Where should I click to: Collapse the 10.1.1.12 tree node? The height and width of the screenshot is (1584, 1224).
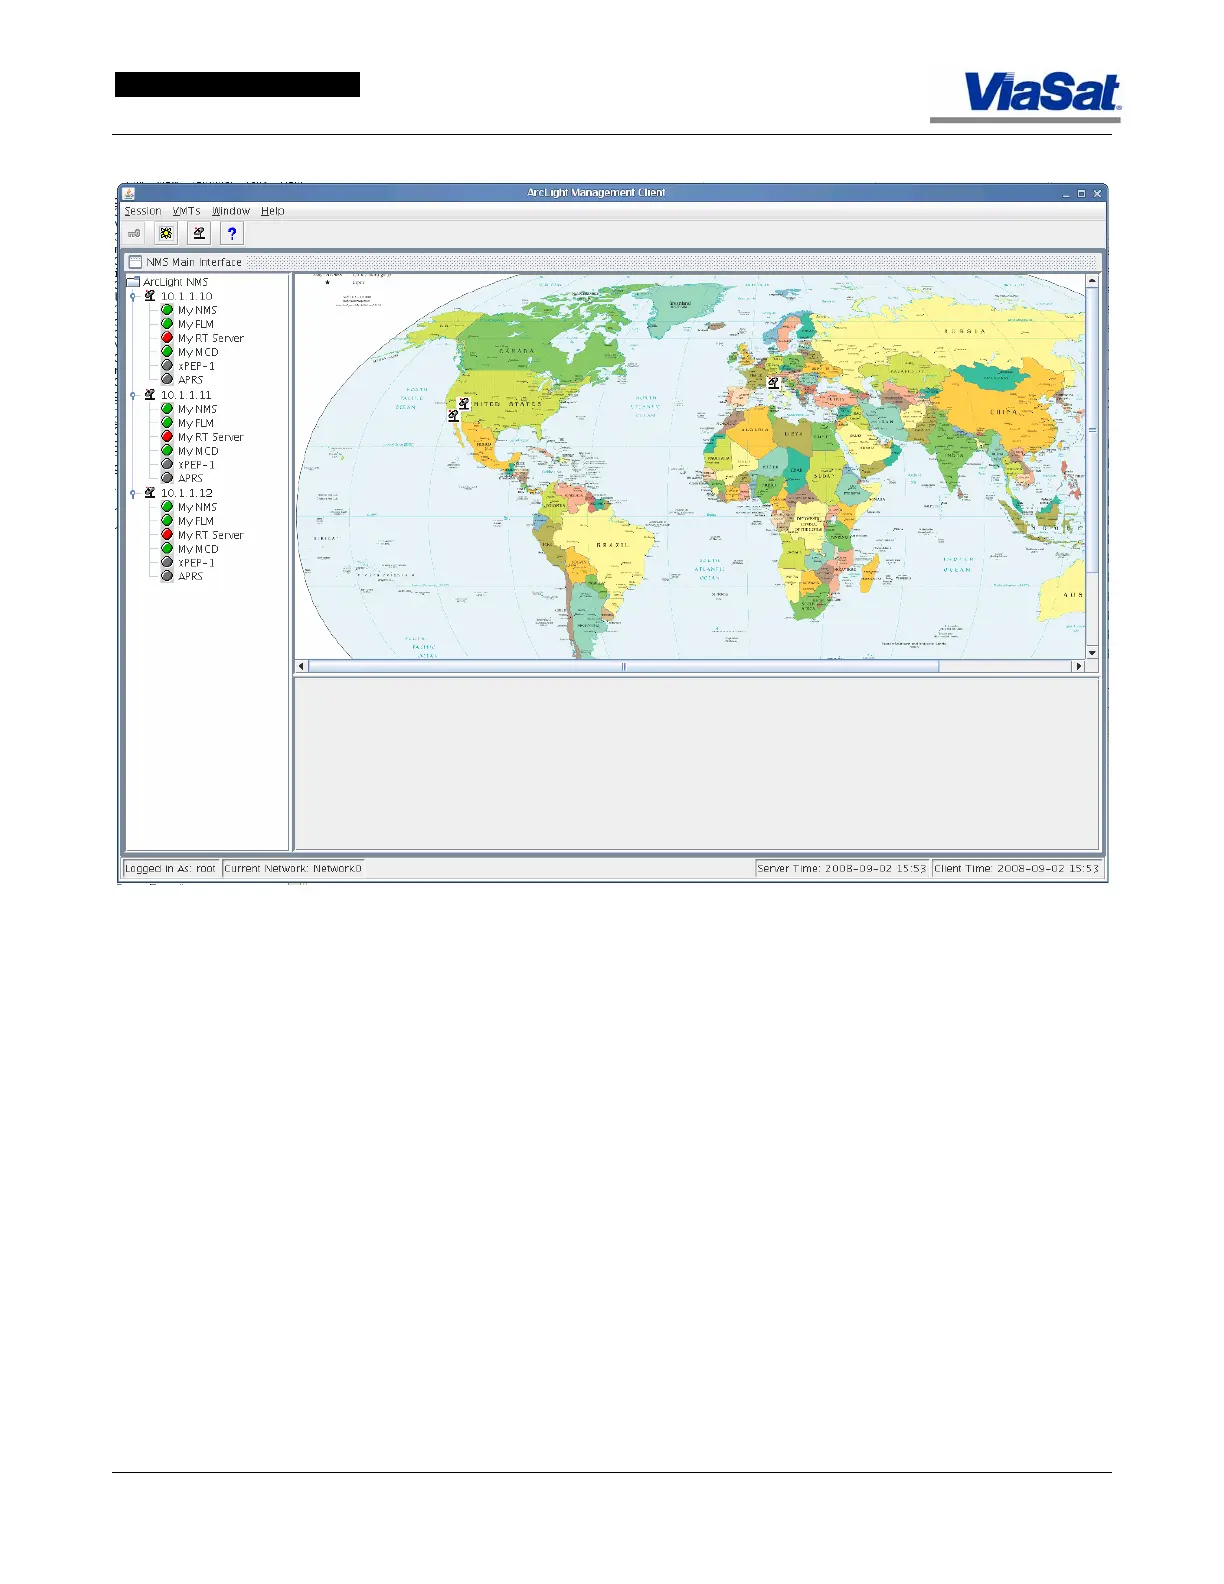[x=133, y=494]
